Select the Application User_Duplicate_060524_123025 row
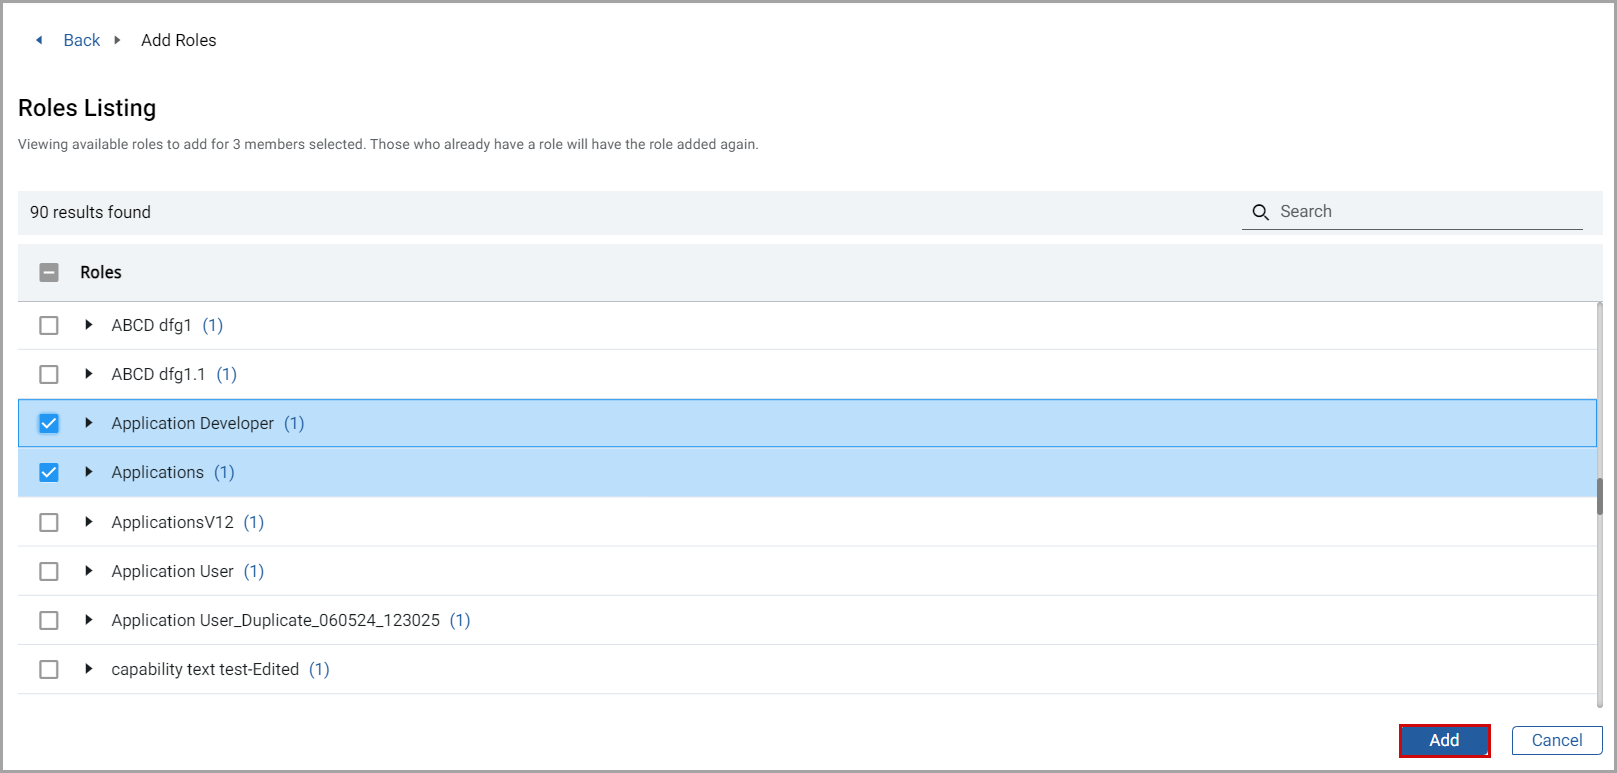Image resolution: width=1617 pixels, height=773 pixels. 49,620
